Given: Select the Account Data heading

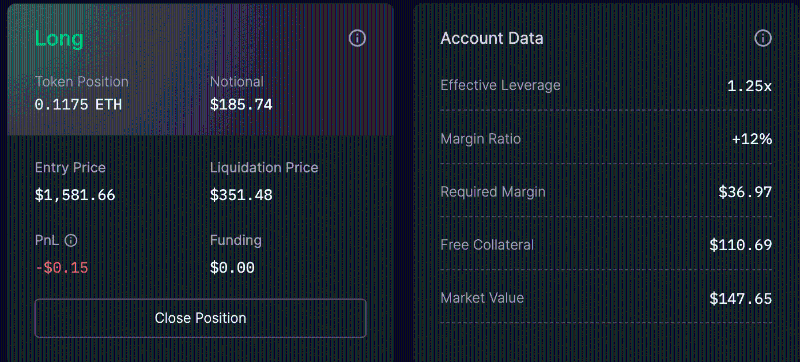Looking at the screenshot, I should tap(492, 38).
